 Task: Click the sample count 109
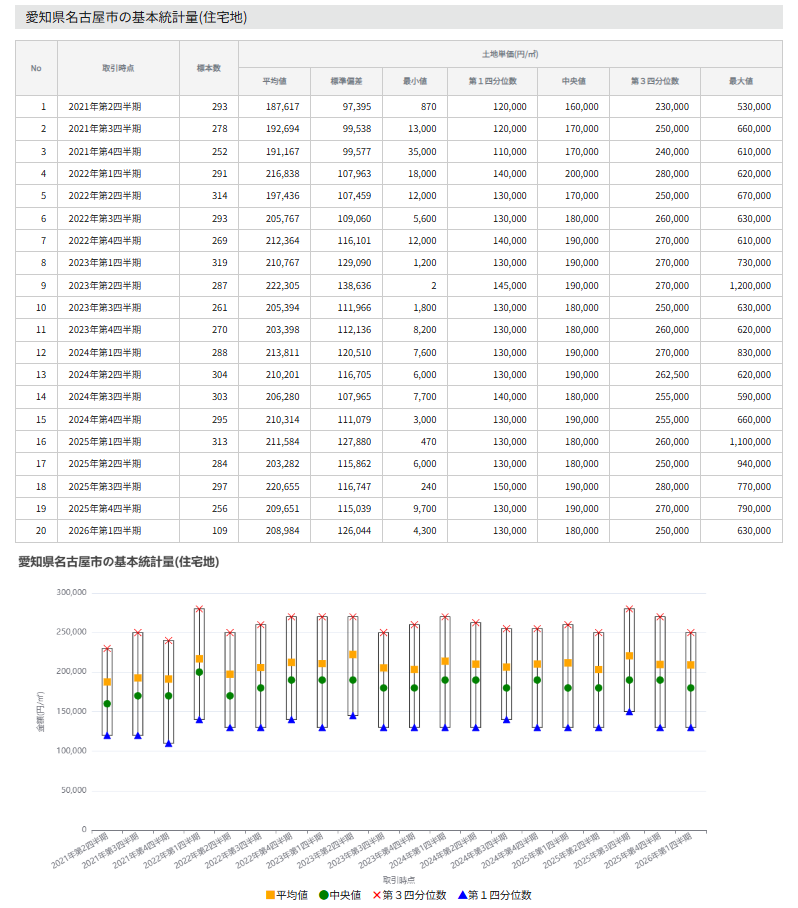click(219, 530)
